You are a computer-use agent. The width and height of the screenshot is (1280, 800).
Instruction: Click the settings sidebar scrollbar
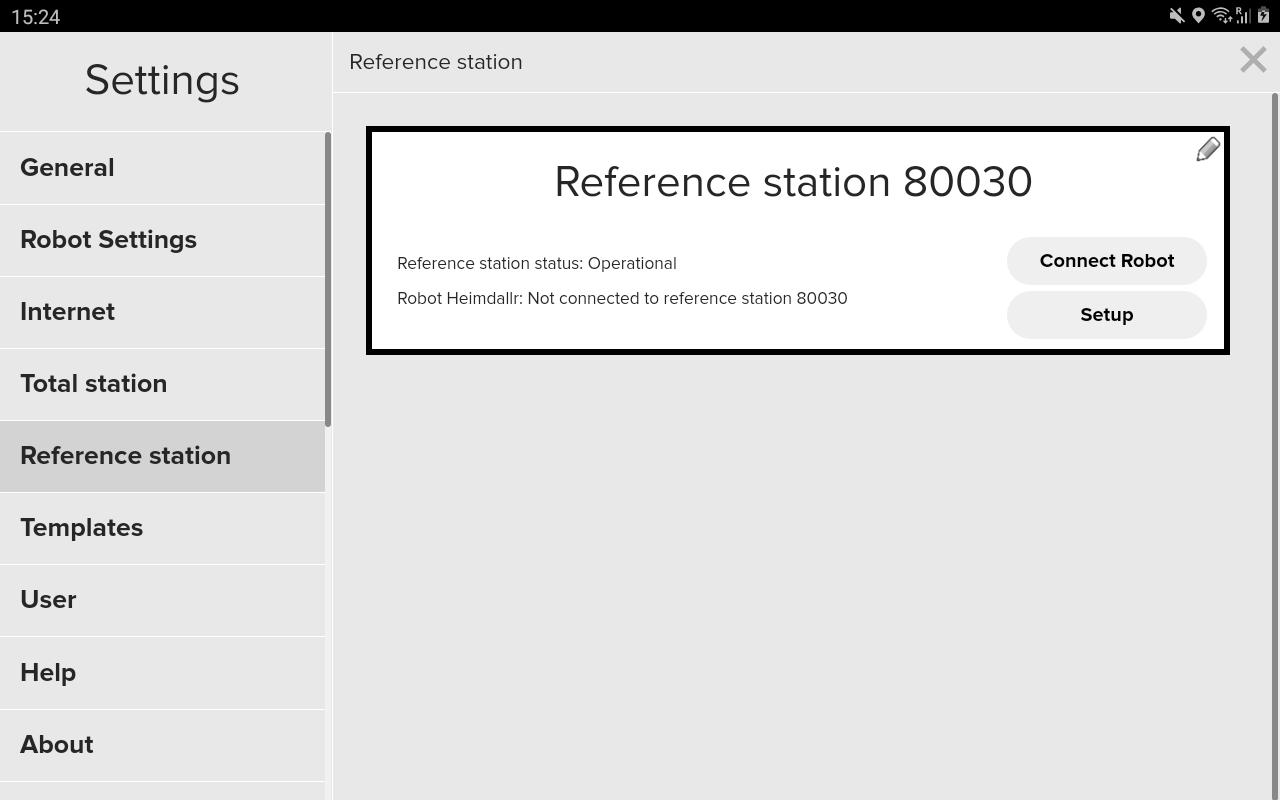(328, 280)
